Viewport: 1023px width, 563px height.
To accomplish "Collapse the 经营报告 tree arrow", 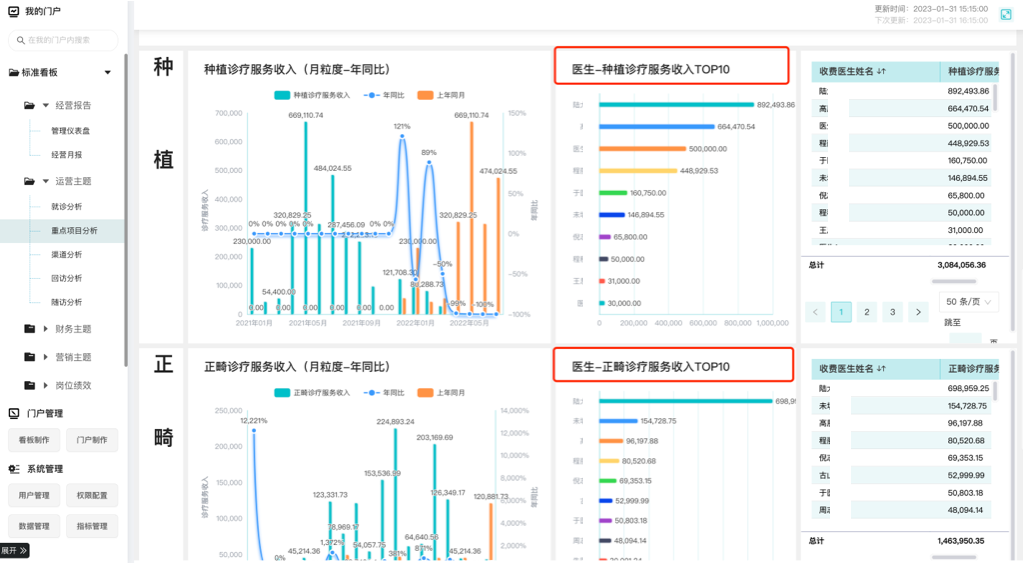I will (x=46, y=105).
